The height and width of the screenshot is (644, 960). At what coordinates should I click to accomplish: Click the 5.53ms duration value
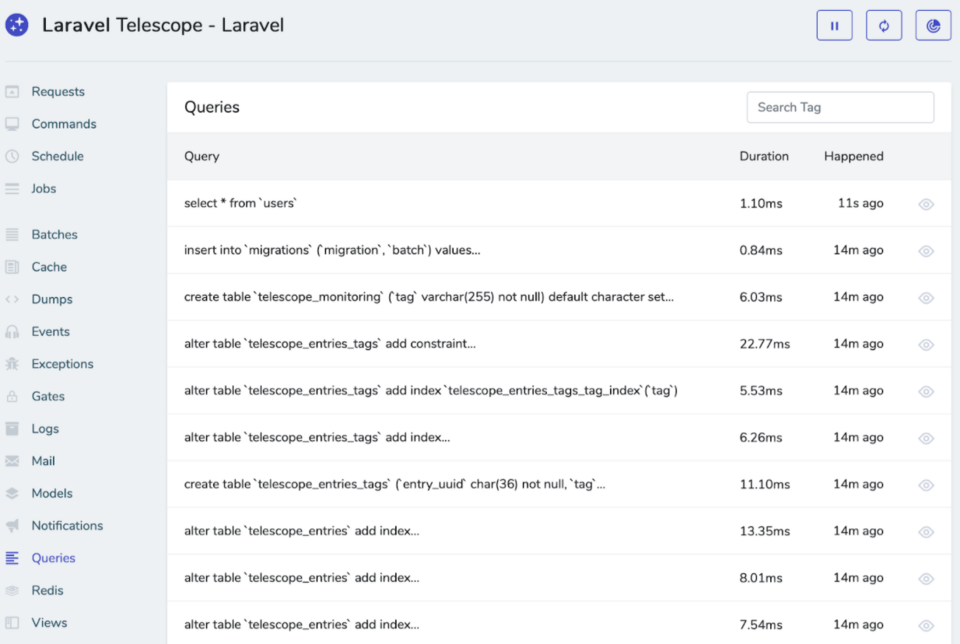coord(760,391)
